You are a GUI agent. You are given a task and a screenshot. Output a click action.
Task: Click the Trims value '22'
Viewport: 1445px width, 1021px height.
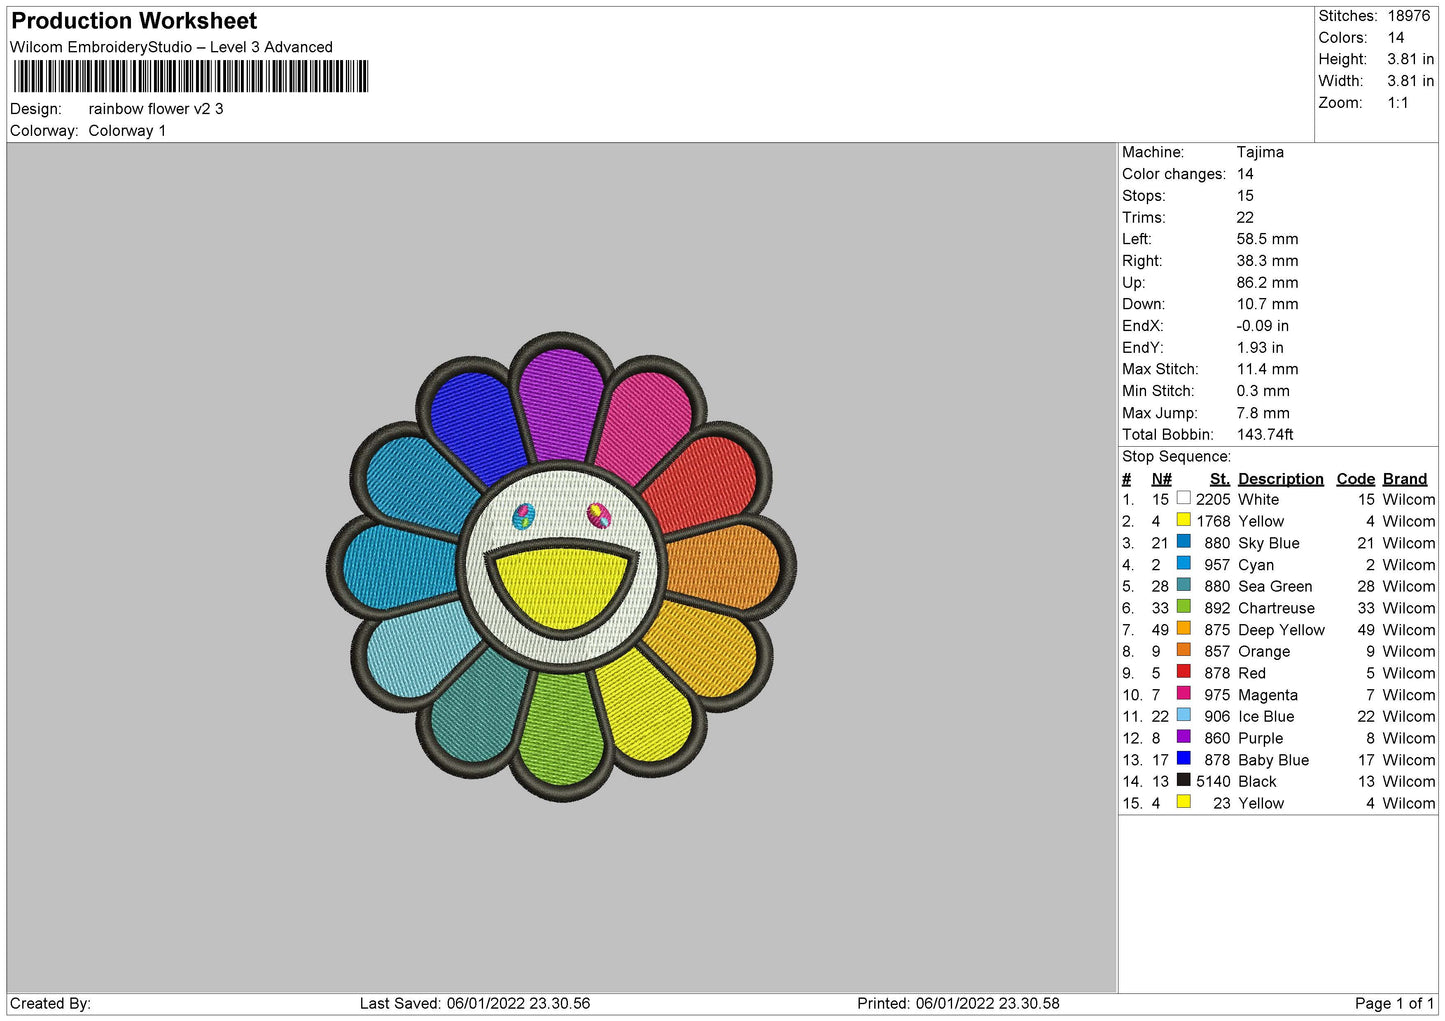(1245, 217)
